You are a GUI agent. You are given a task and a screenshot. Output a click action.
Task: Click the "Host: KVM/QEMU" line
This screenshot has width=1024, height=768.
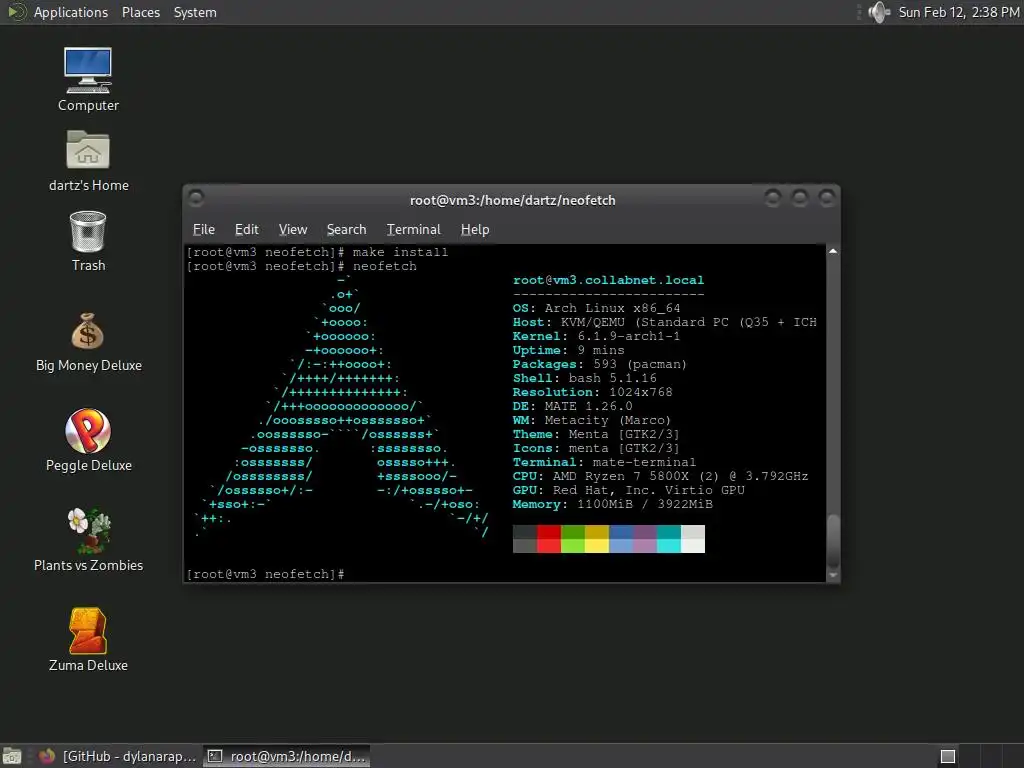664,322
